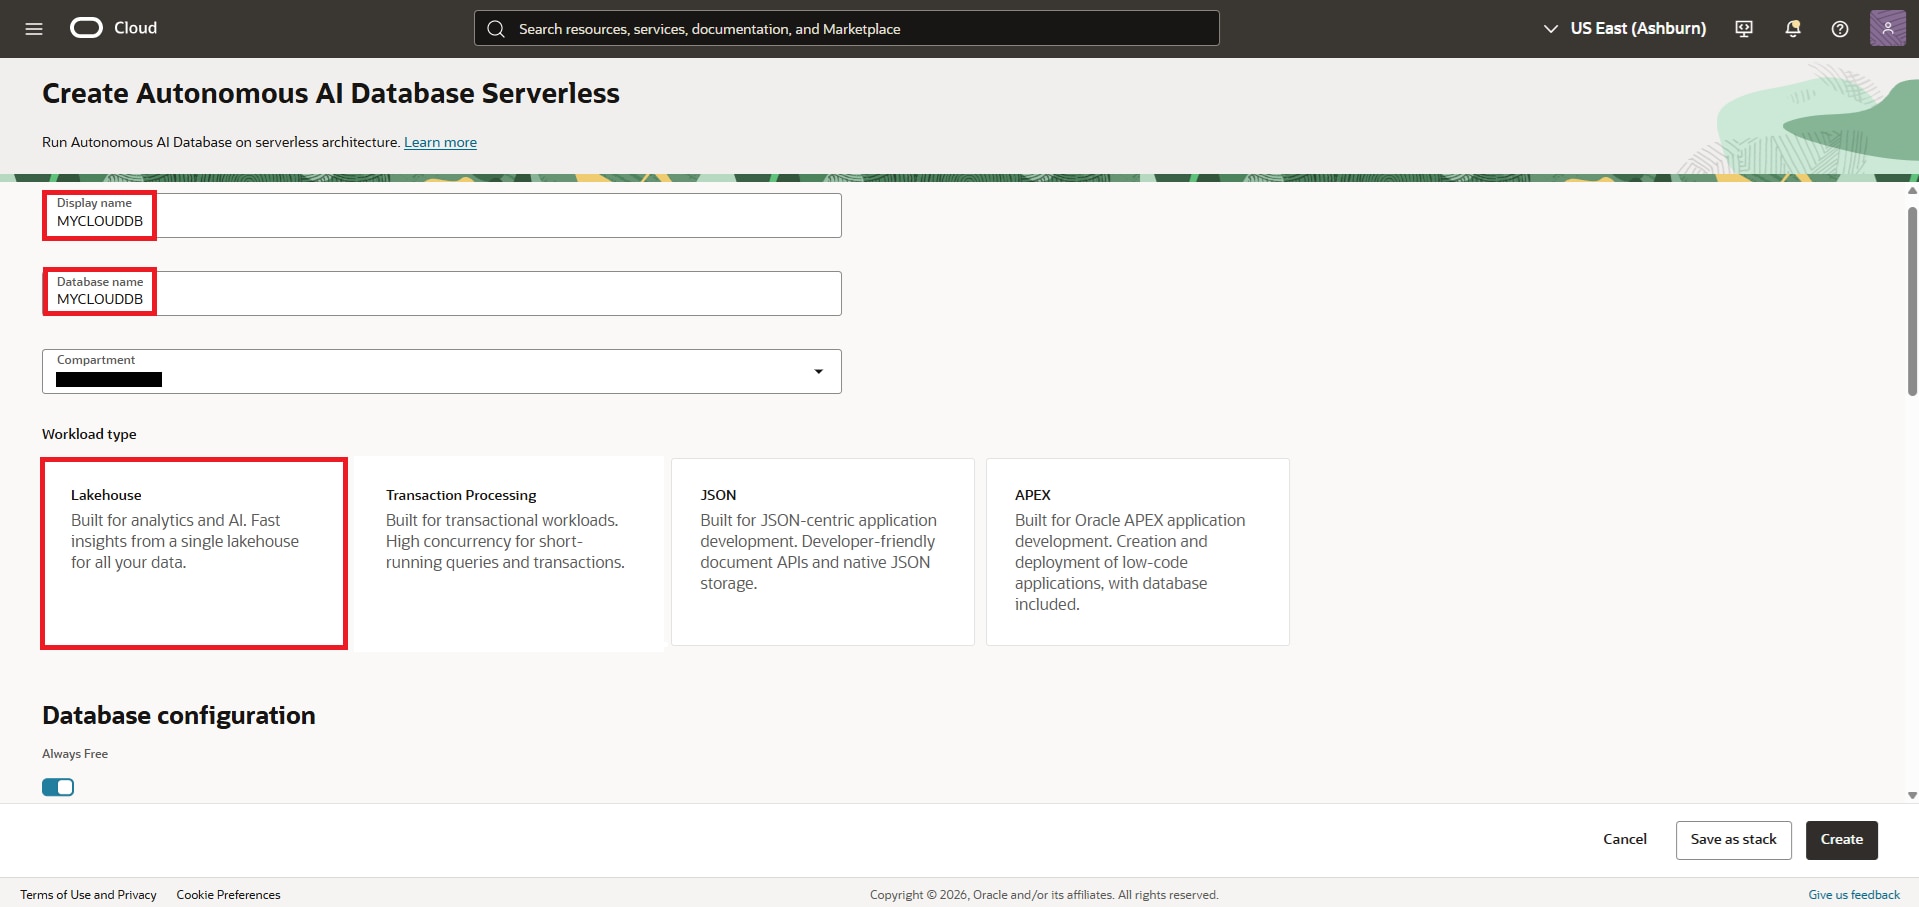Select the APEX workload type
The width and height of the screenshot is (1919, 907).
tap(1138, 552)
